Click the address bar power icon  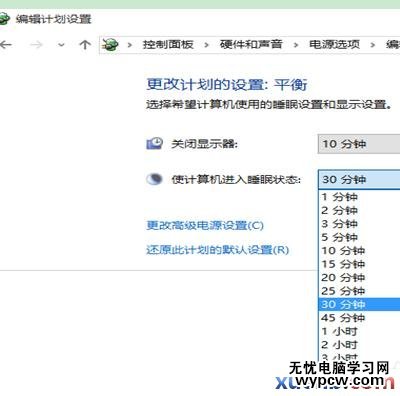110,44
